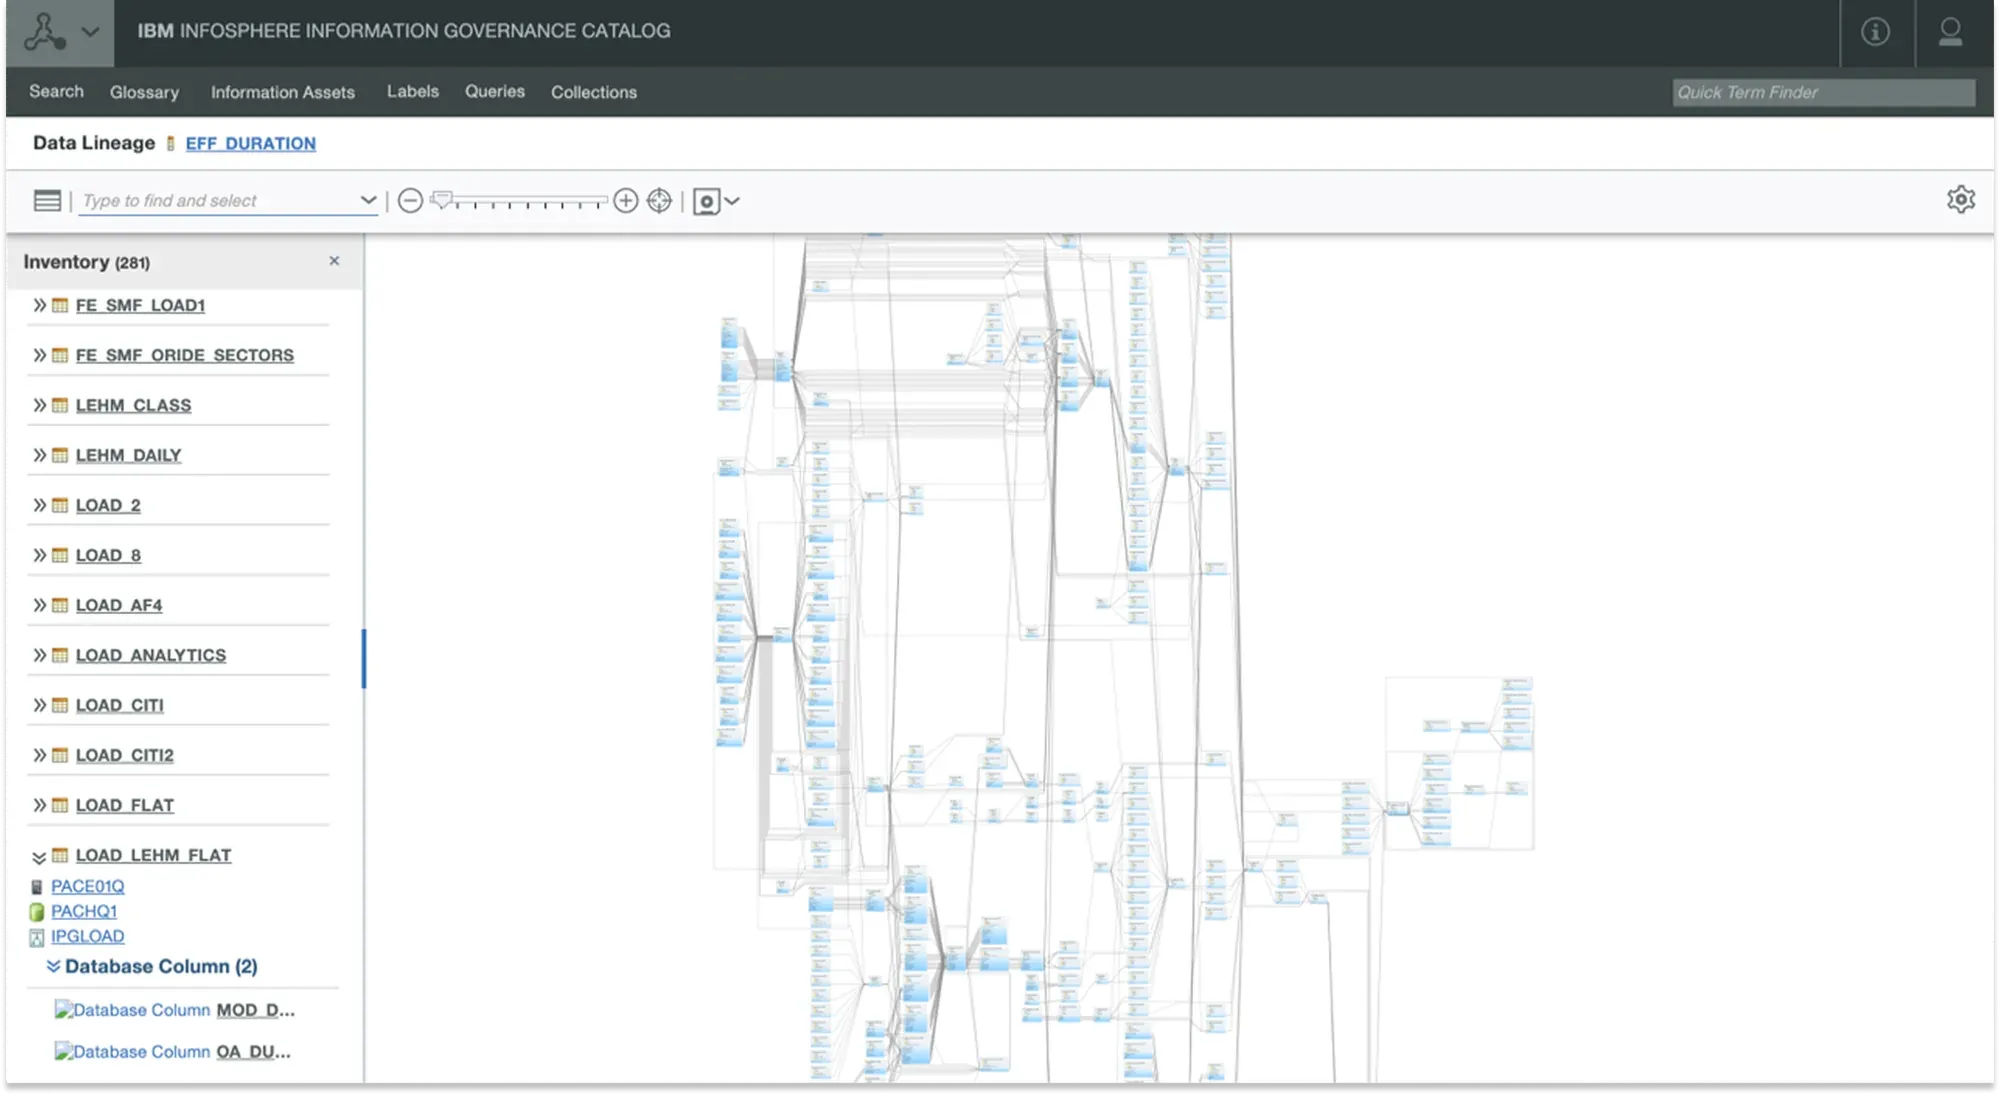Open the lineage settings gear icon

point(1961,200)
